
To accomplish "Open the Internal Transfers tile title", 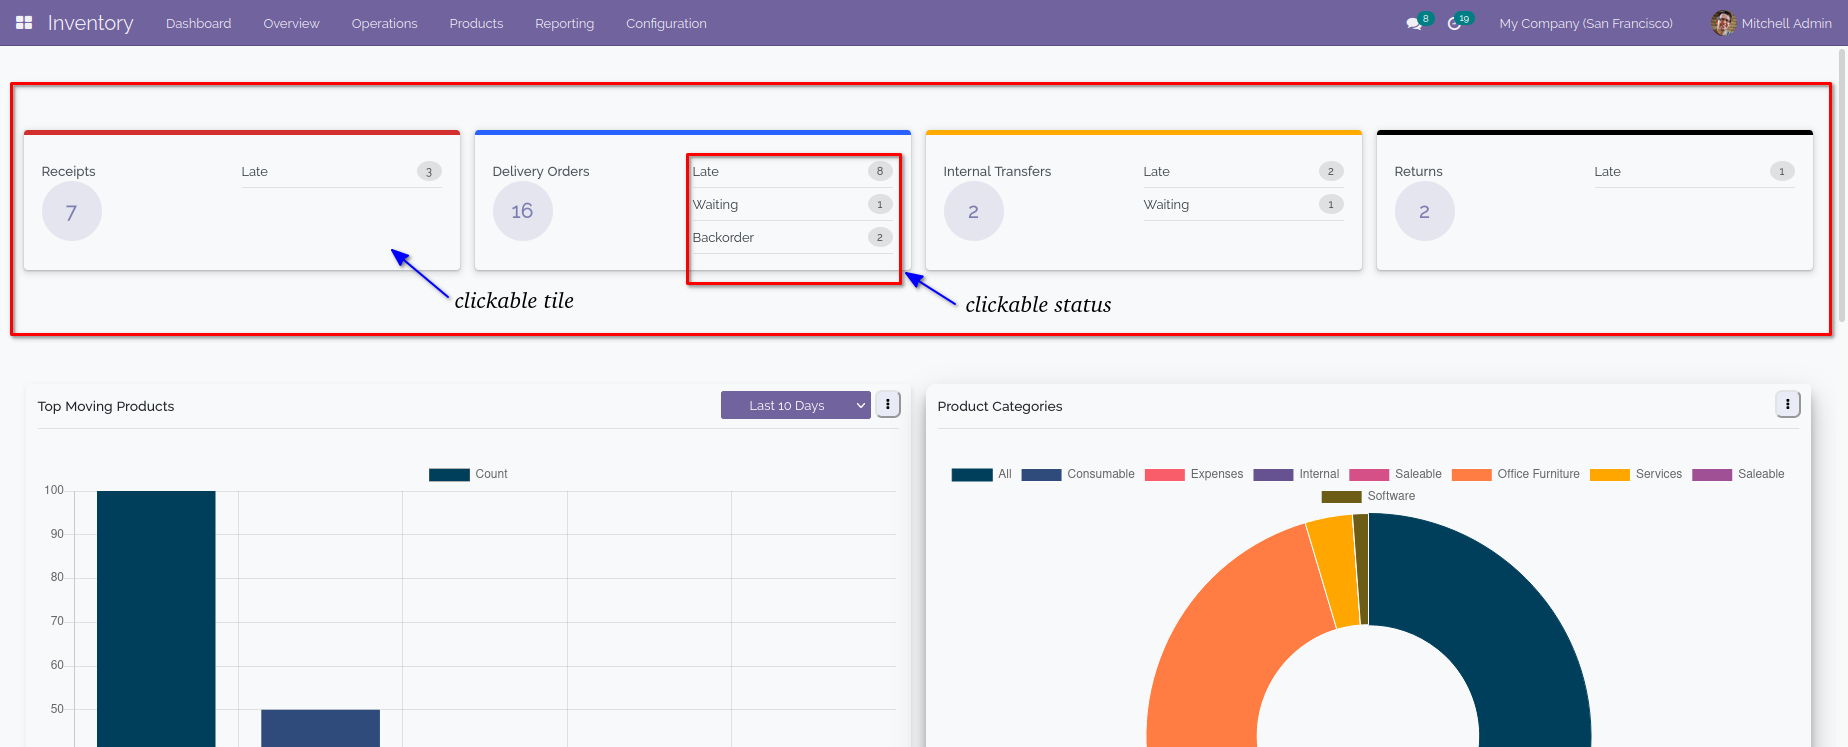I will 997,171.
